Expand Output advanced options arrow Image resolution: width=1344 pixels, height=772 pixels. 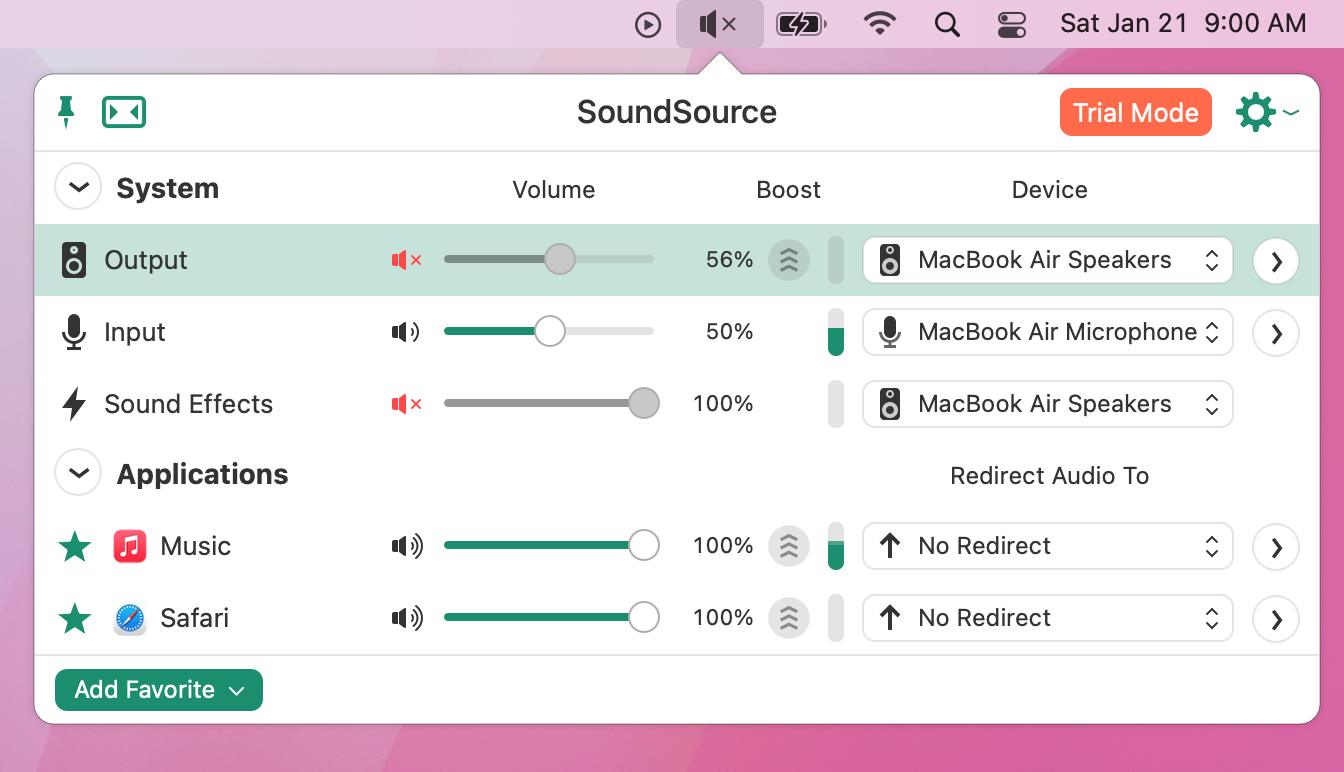[x=1276, y=261]
